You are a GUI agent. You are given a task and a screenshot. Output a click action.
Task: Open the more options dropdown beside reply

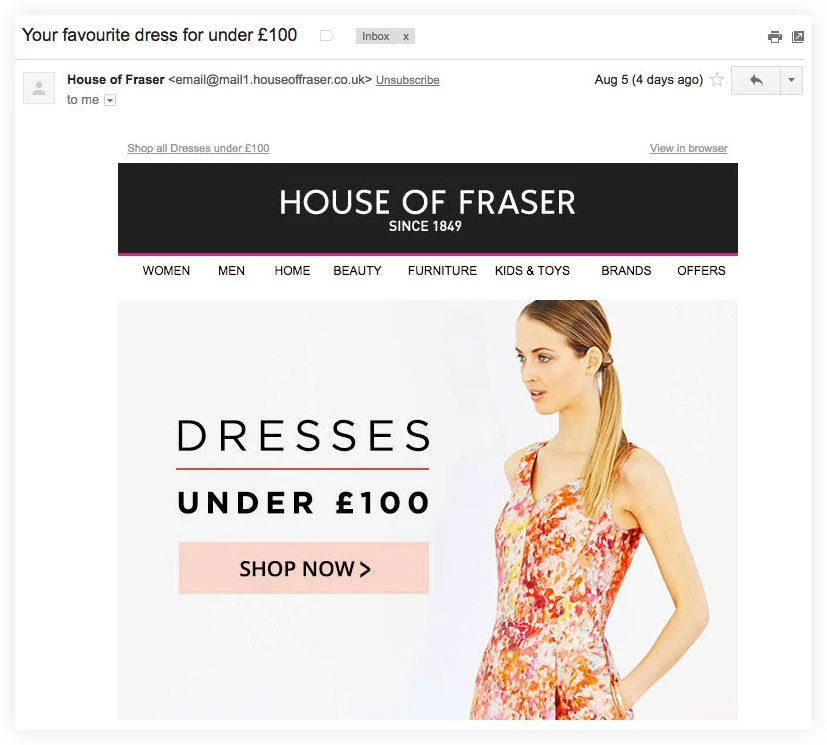click(x=791, y=80)
